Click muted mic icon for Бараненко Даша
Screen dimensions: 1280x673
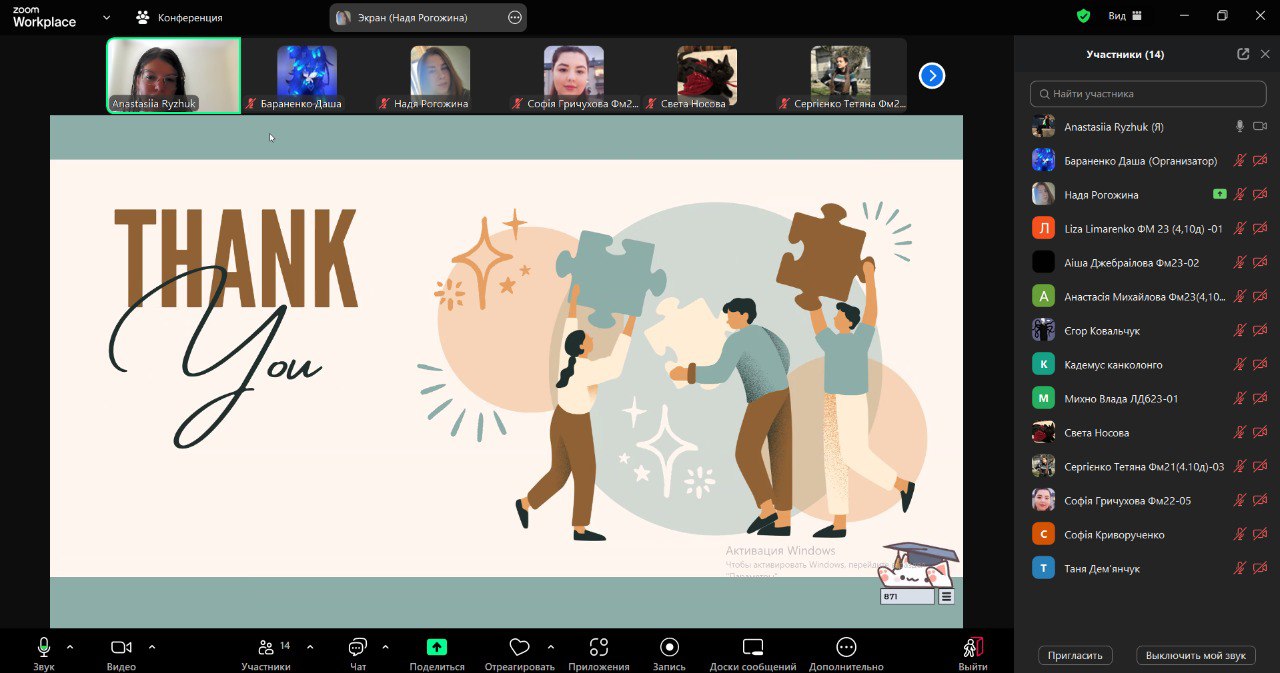pos(1240,160)
